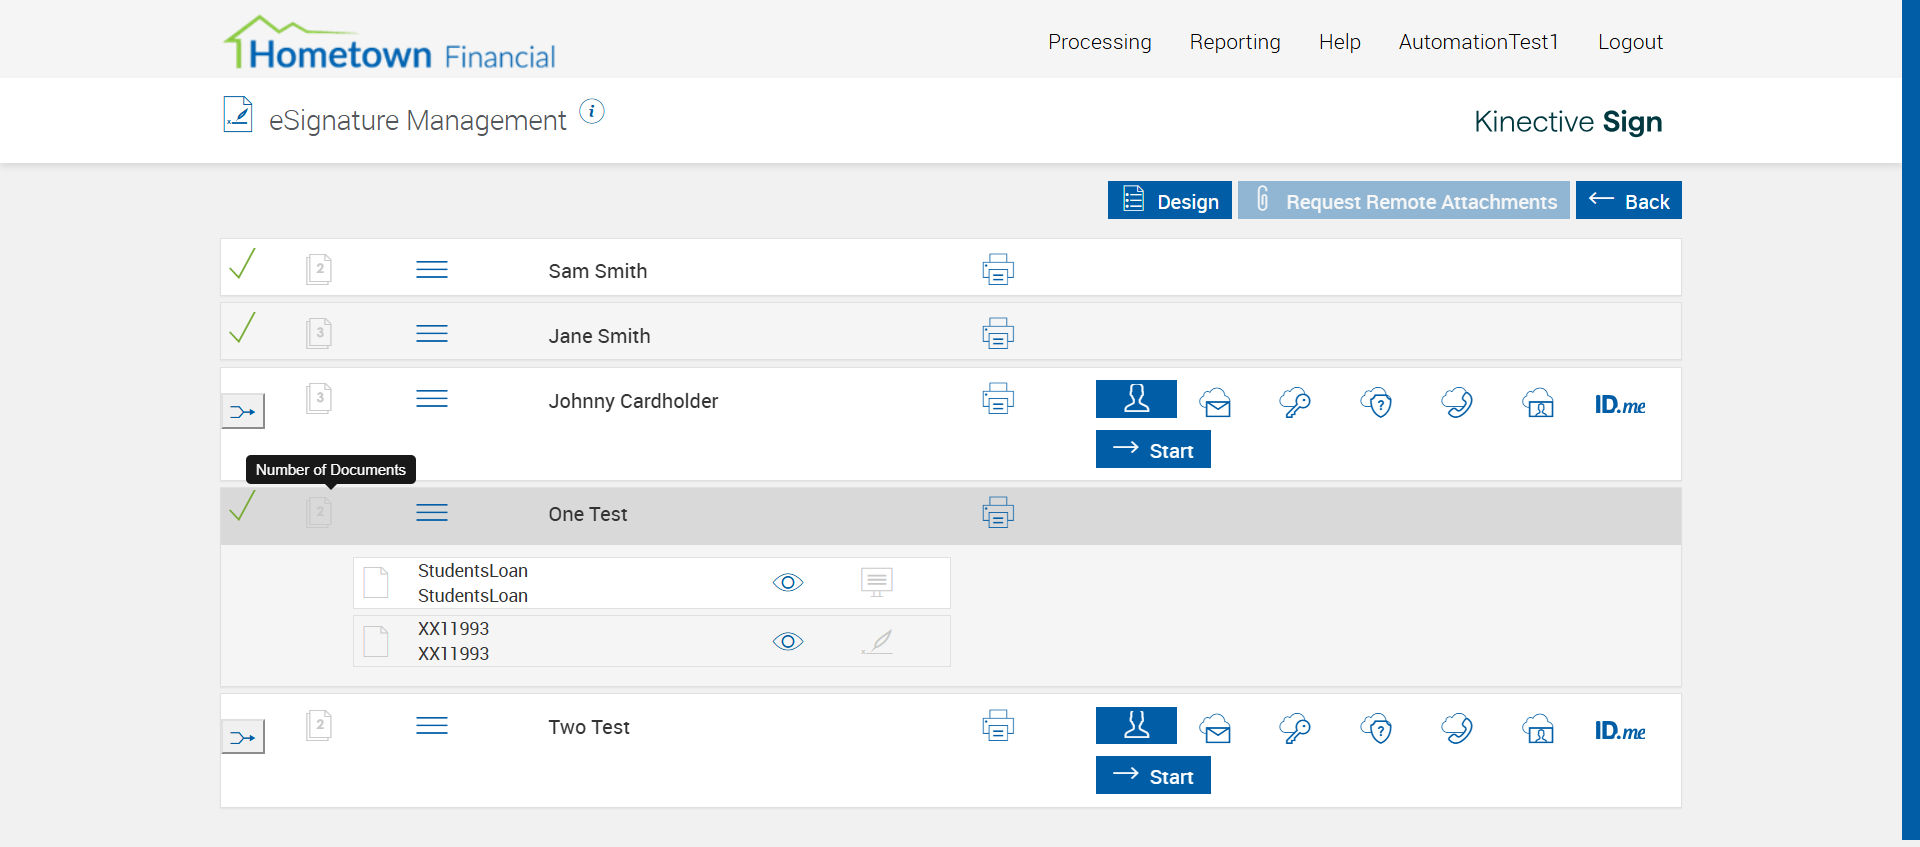Viewport: 1920px width, 847px height.
Task: Expand the document list for Two Test
Action: pyautogui.click(x=432, y=726)
